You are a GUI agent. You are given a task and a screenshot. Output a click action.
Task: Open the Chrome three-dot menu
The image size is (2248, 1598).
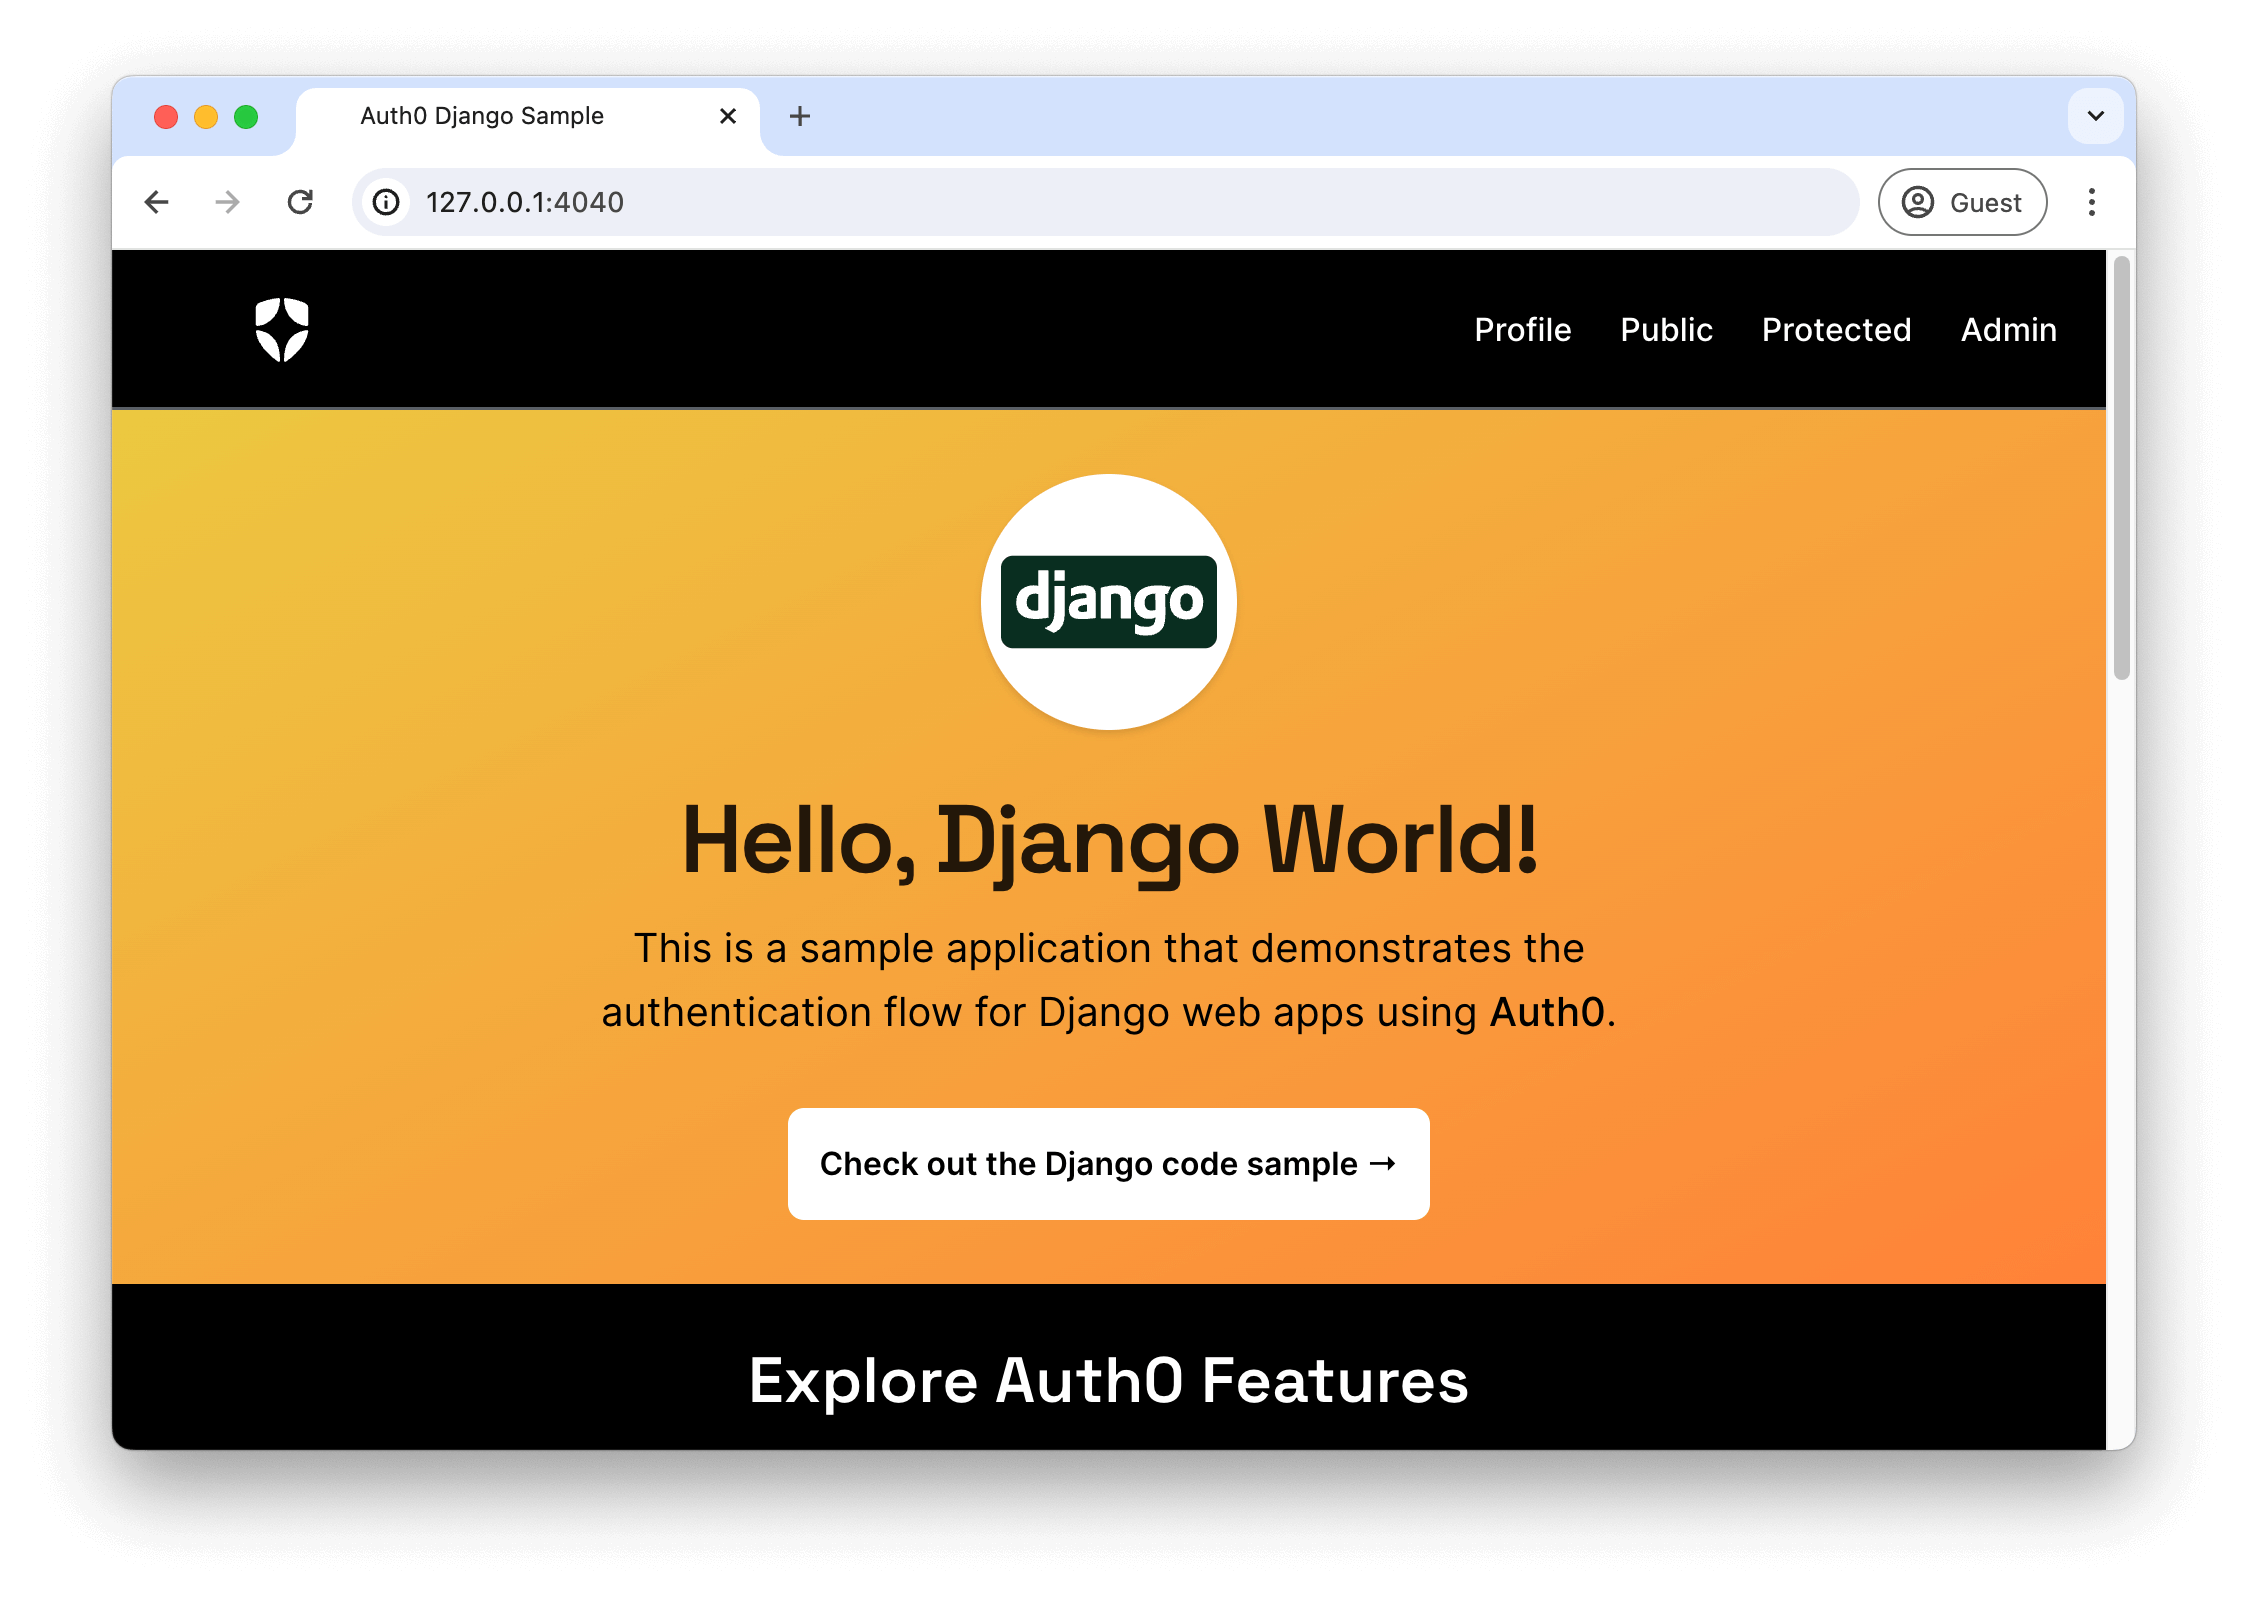coord(2091,202)
